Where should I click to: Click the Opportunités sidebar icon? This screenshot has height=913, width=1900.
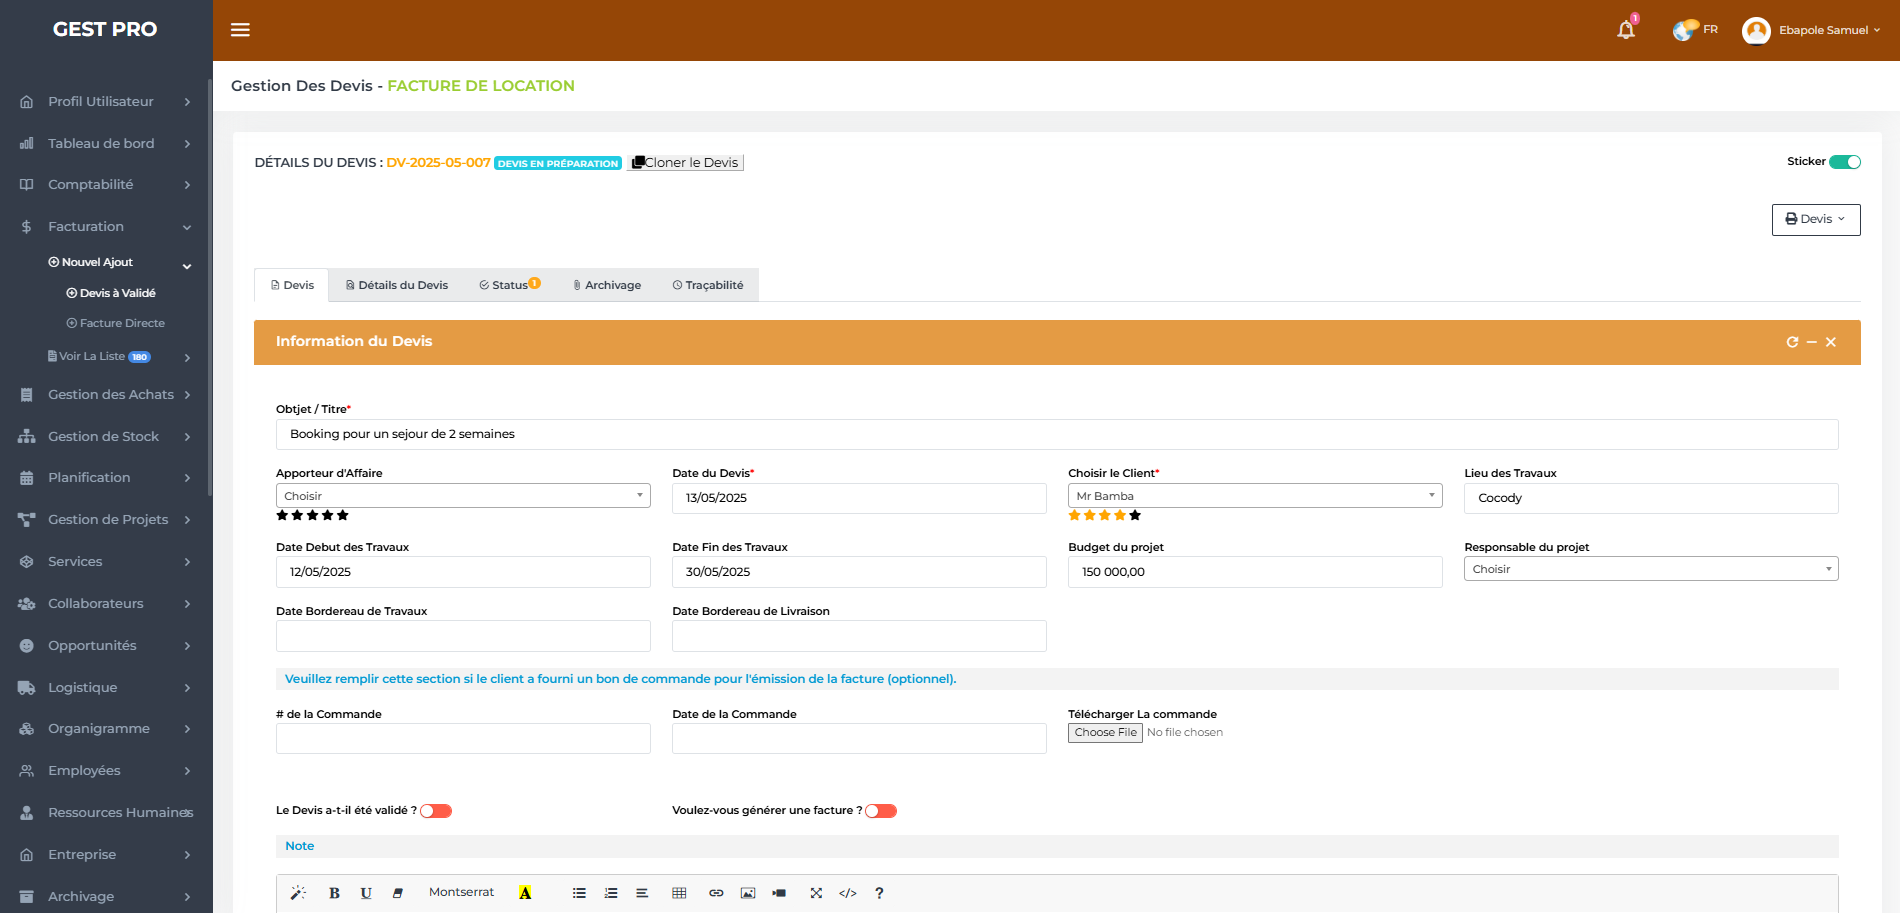pos(27,646)
